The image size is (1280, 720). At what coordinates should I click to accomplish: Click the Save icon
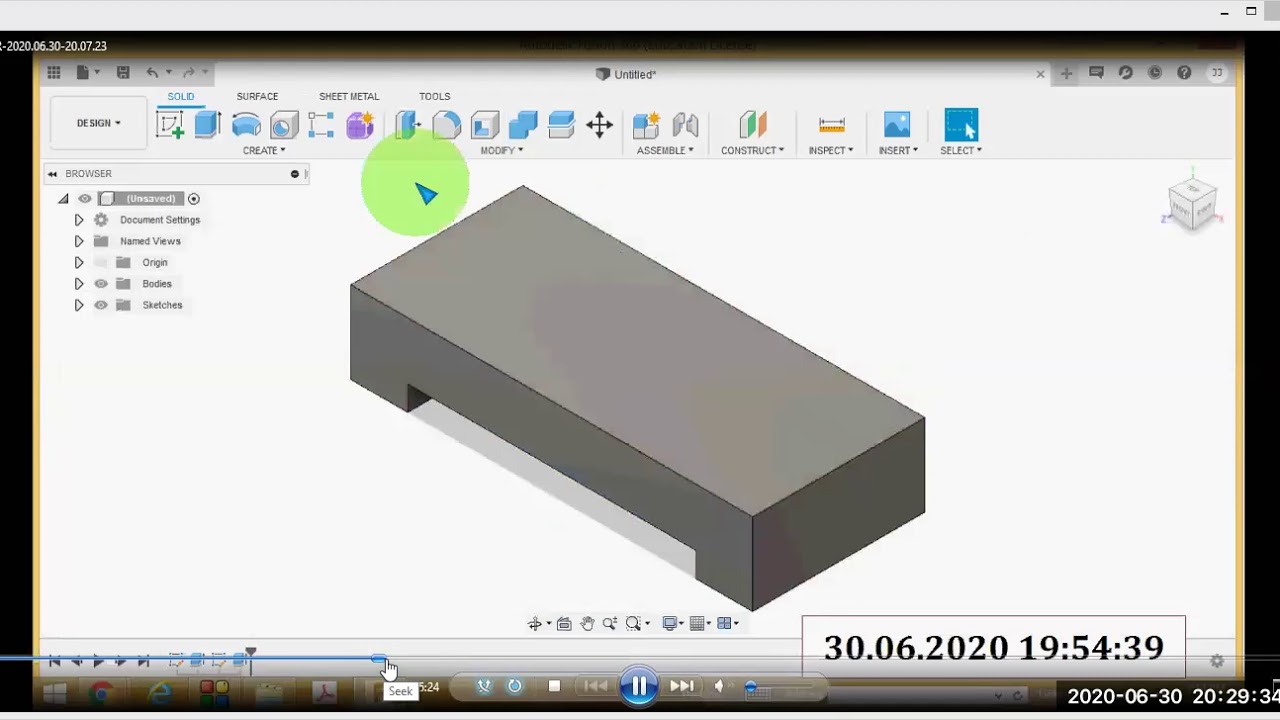[x=123, y=72]
